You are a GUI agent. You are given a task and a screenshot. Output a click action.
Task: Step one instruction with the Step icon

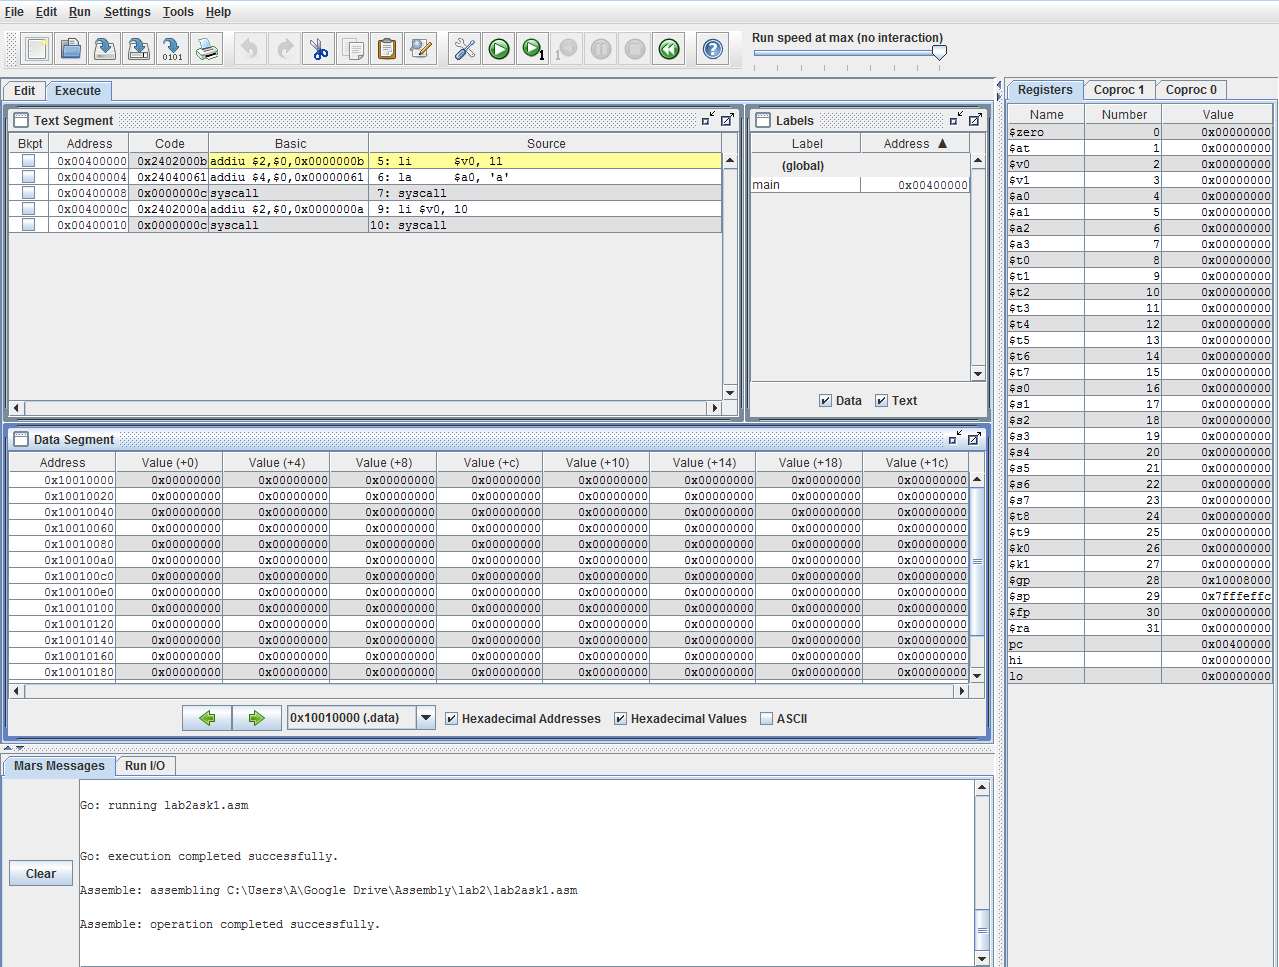point(532,49)
